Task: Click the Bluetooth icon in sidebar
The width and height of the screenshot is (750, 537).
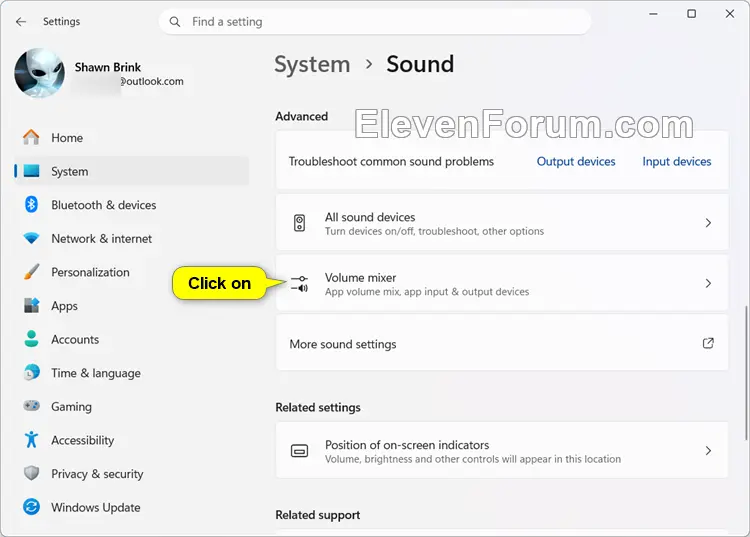Action: (x=32, y=205)
